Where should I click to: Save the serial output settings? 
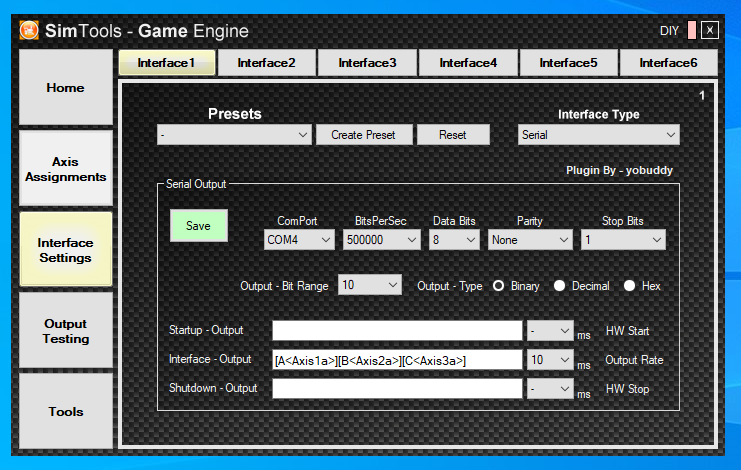click(198, 226)
